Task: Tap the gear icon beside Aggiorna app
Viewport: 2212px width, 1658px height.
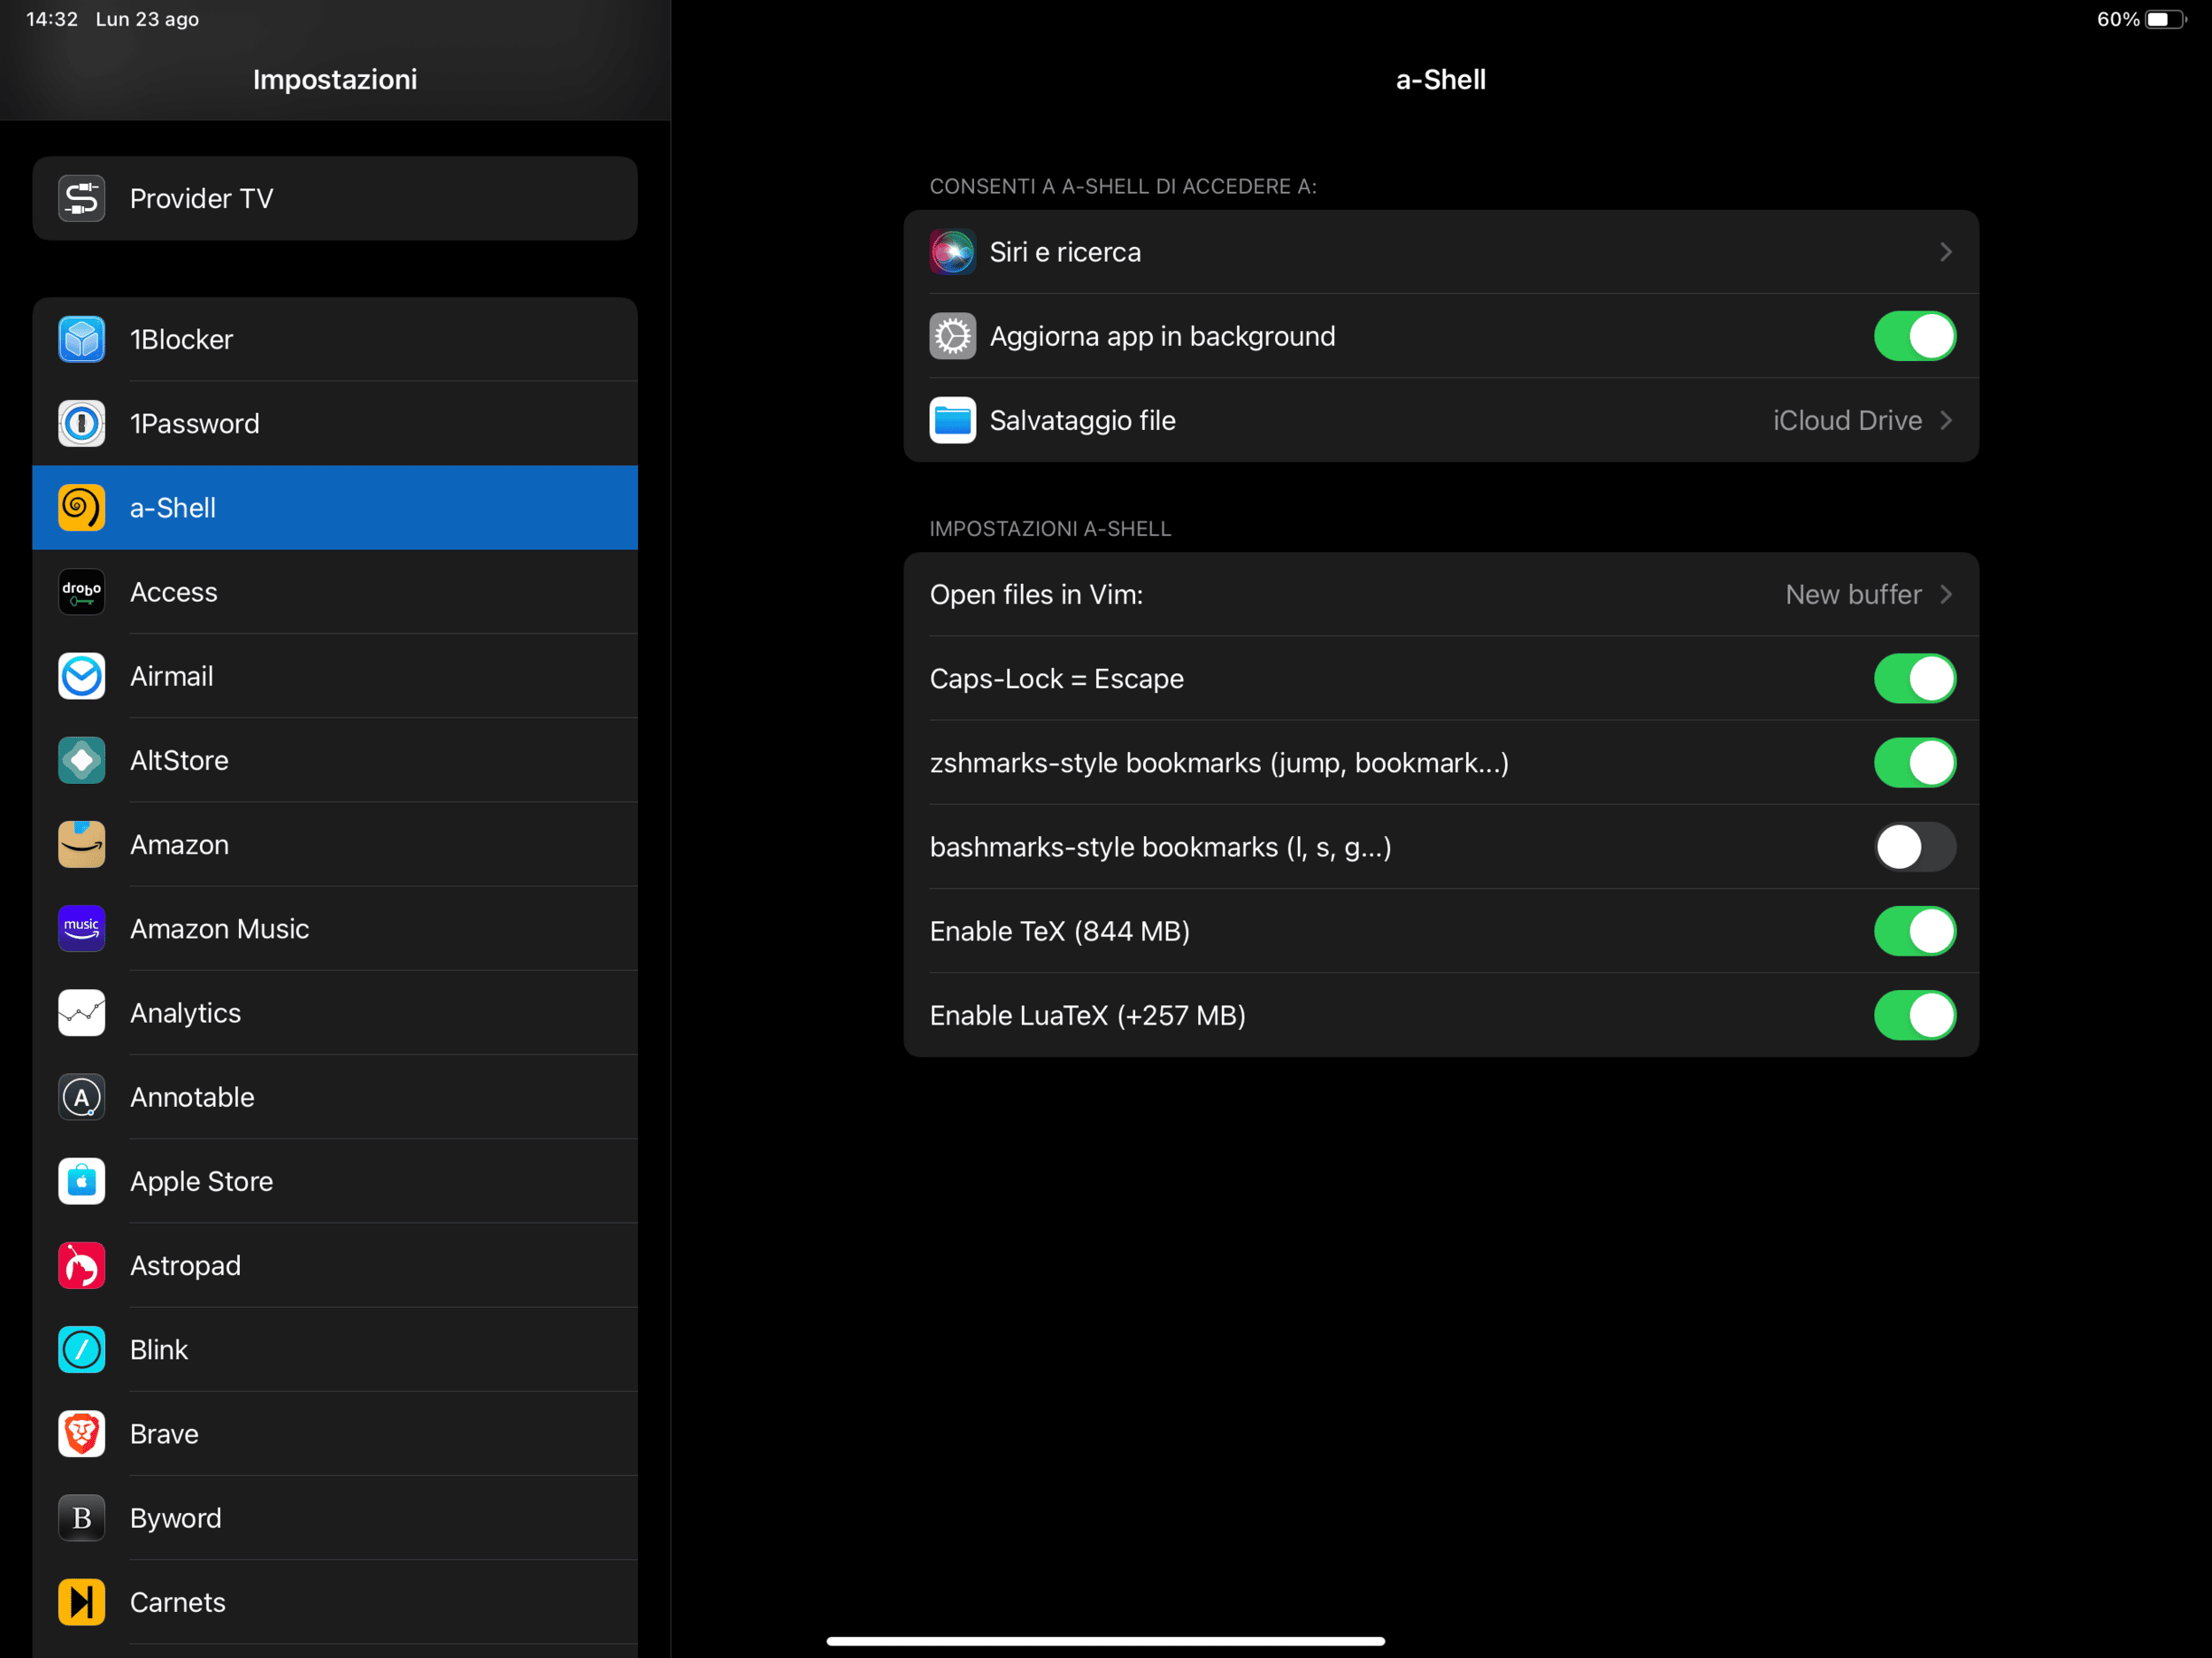Action: coord(953,336)
